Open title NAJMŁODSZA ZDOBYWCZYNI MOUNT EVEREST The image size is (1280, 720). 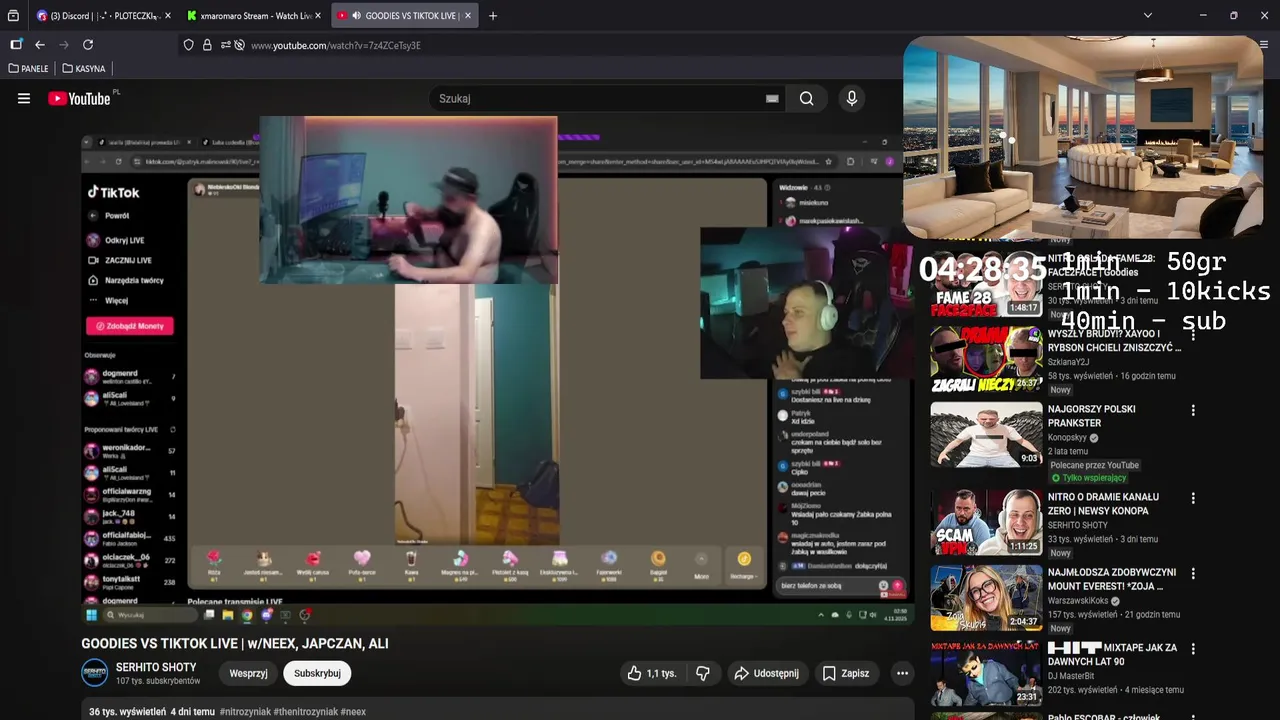pos(1112,579)
